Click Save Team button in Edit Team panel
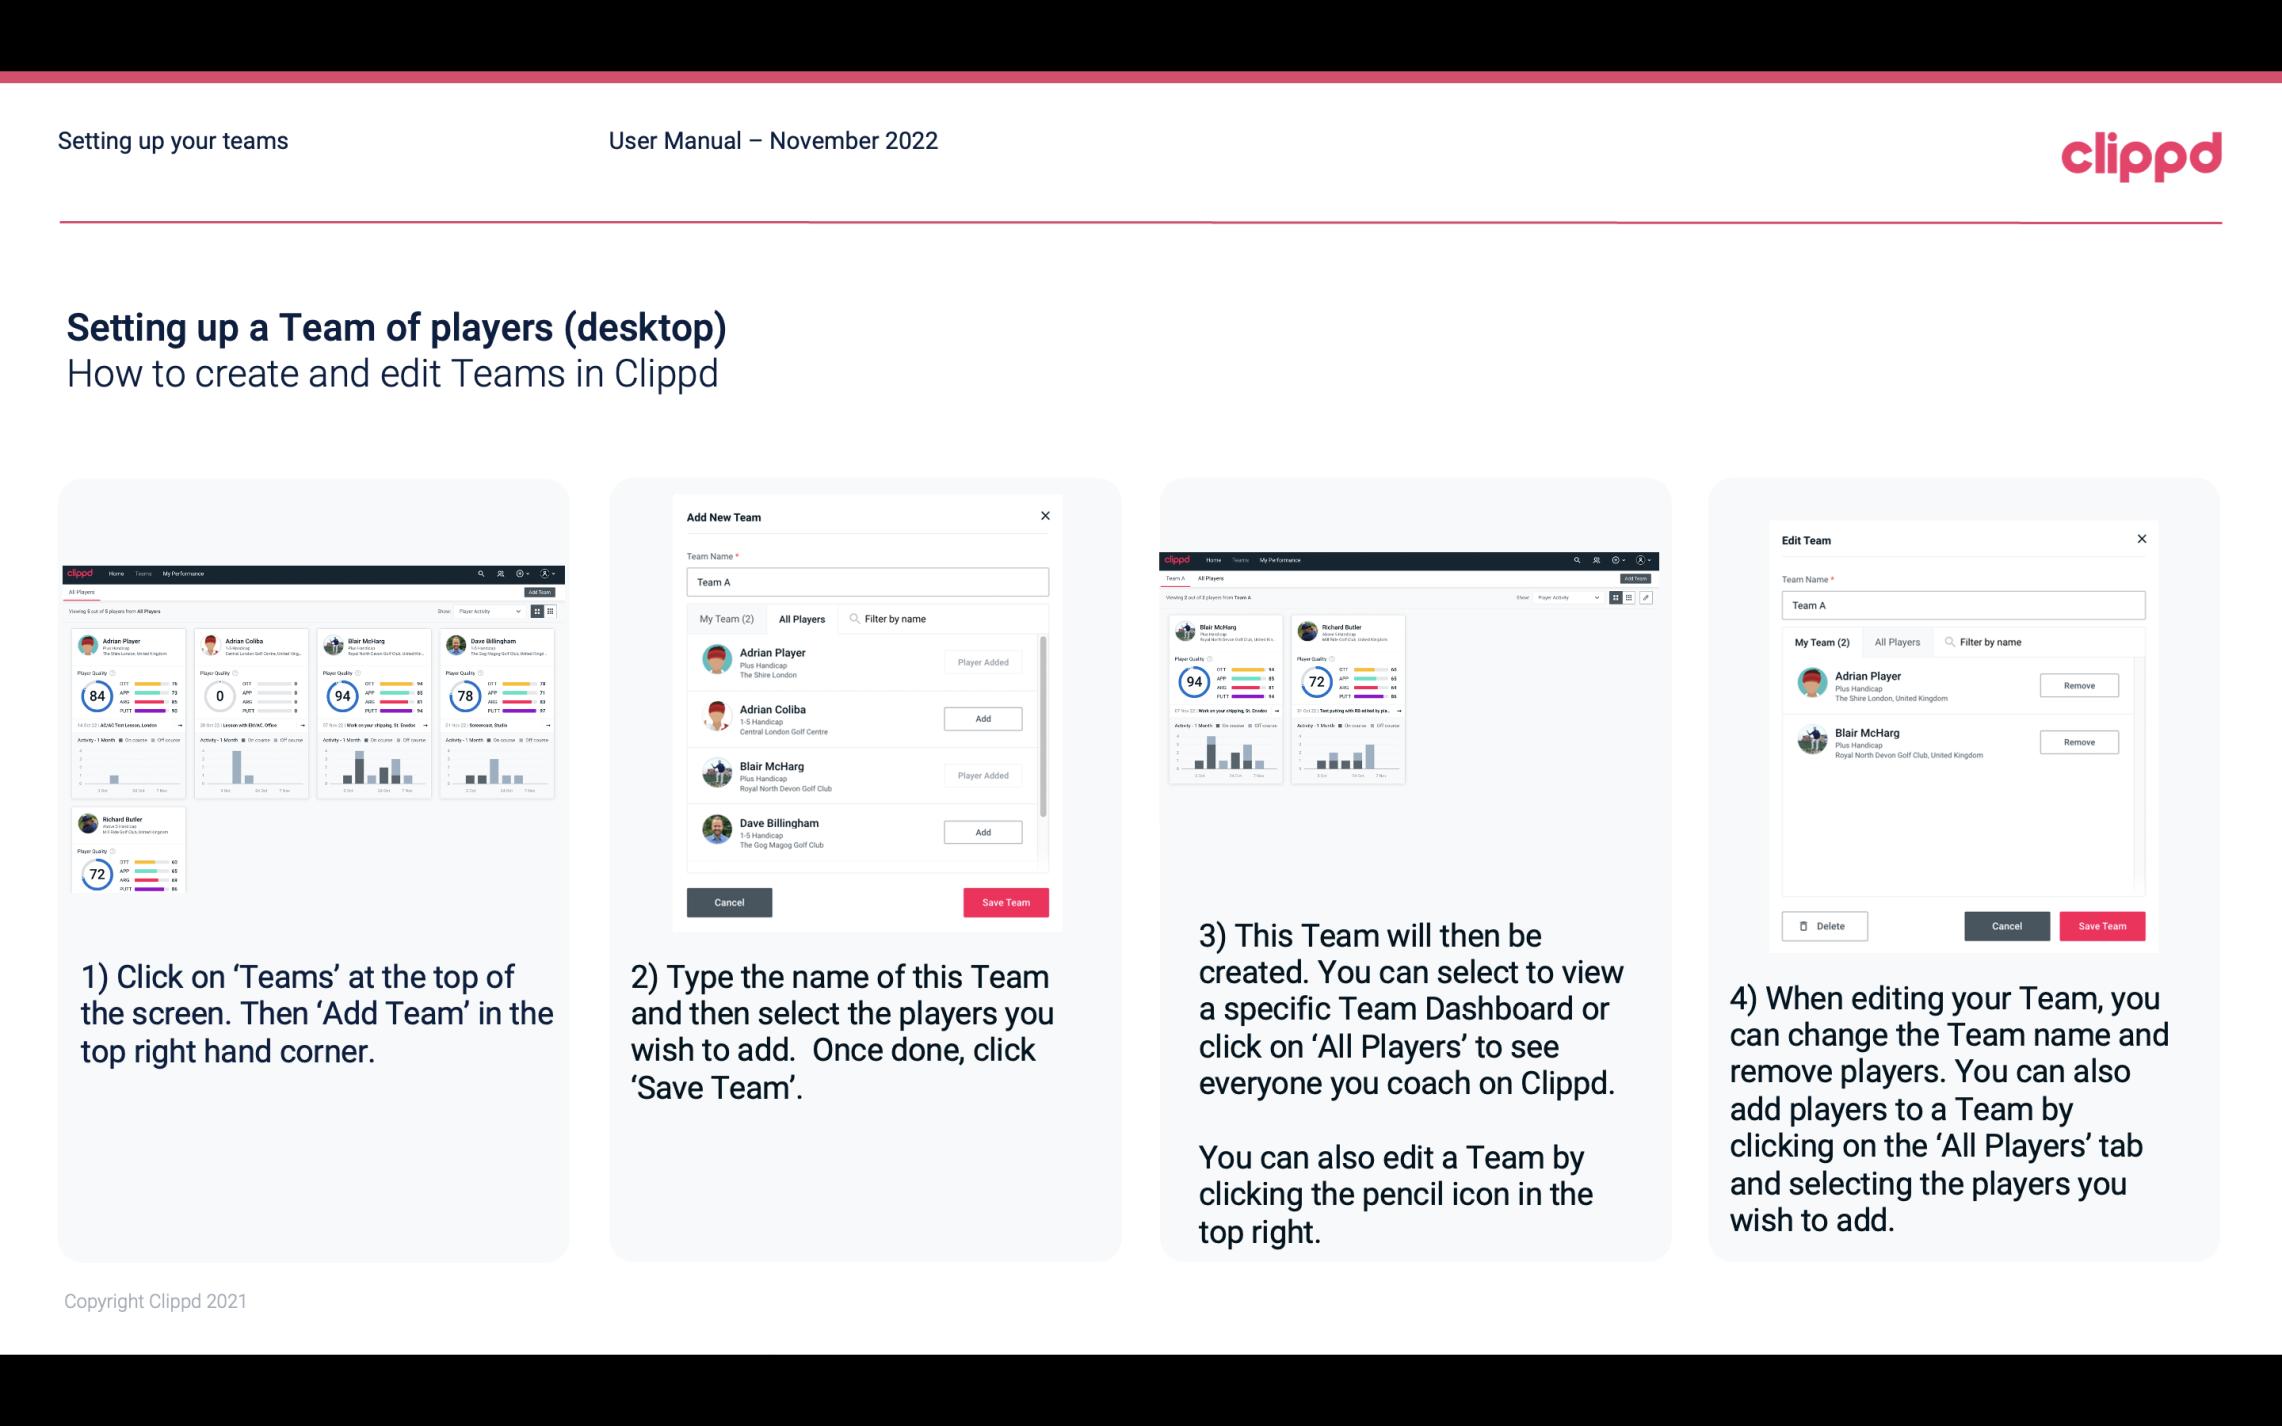Screen dimensions: 2282x1426 click(x=2103, y=923)
